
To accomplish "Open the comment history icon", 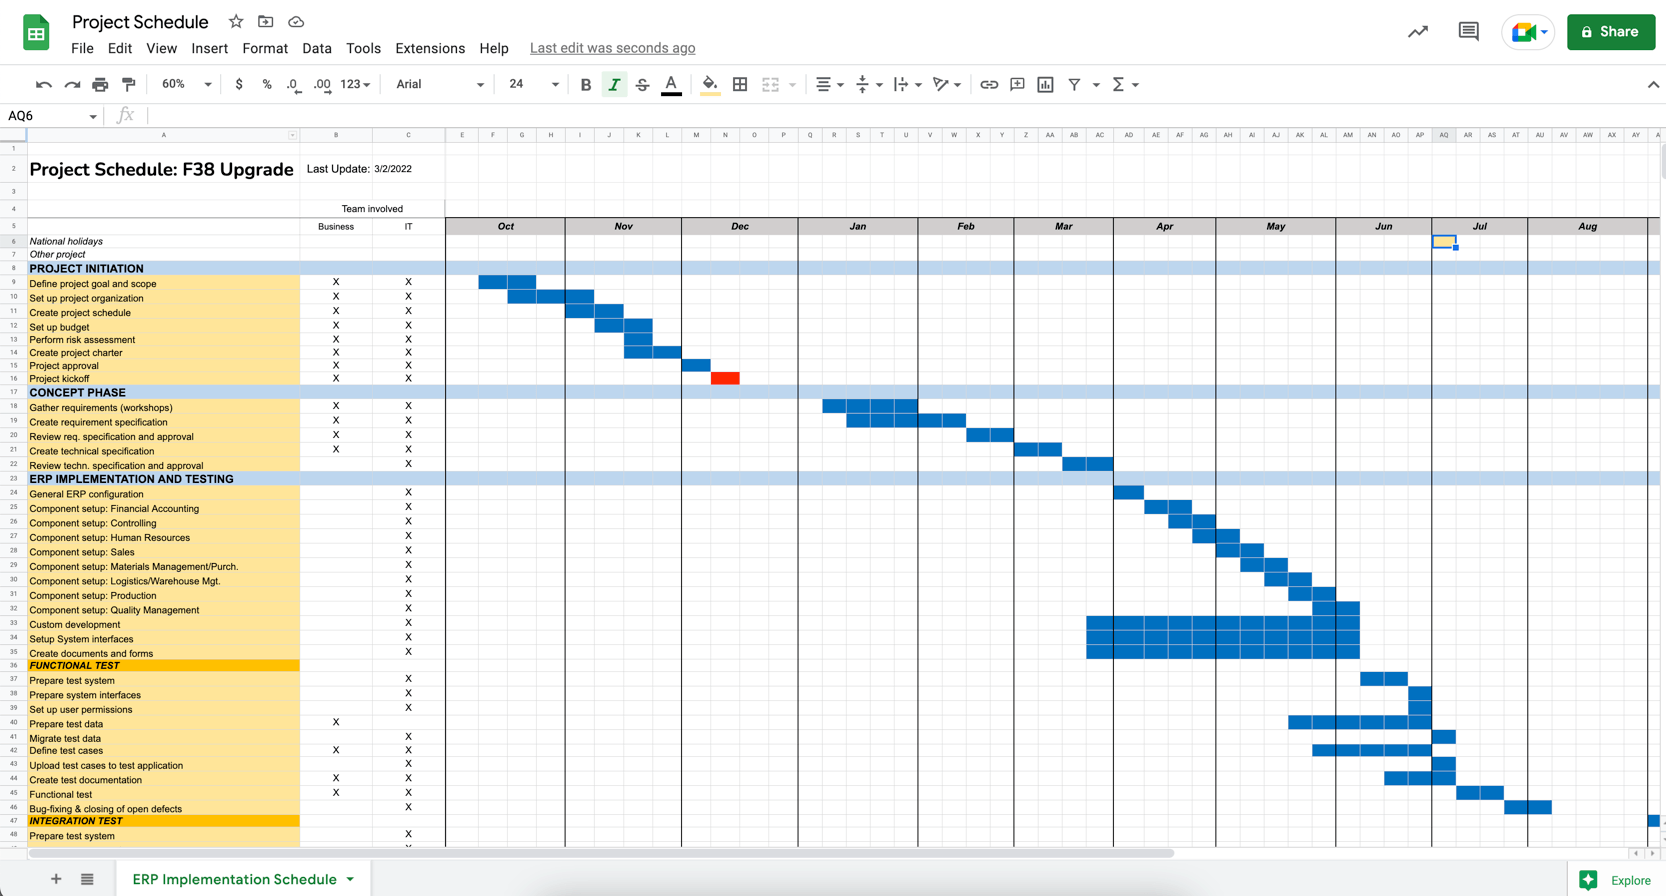I will click(1468, 32).
